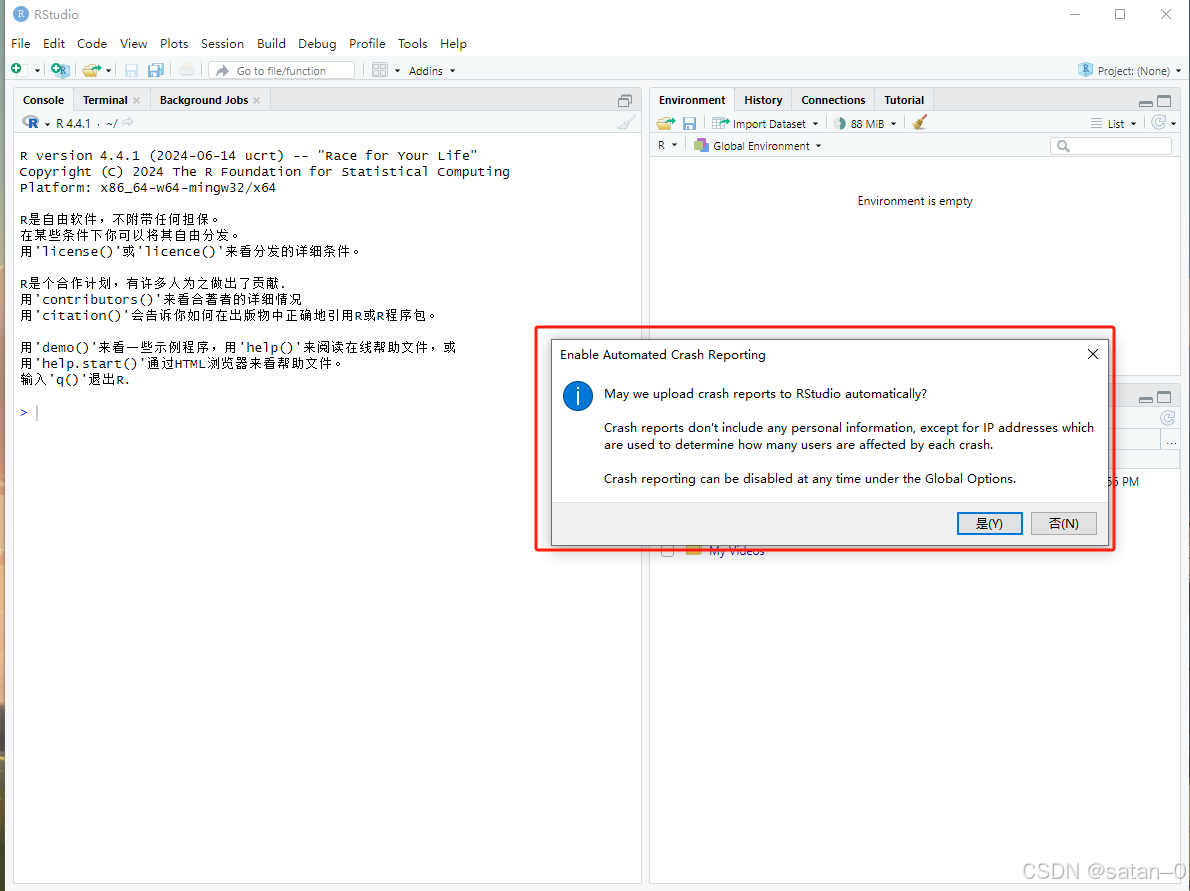Viewport: 1190px width, 891px height.
Task: Switch to the History tab
Action: click(763, 100)
